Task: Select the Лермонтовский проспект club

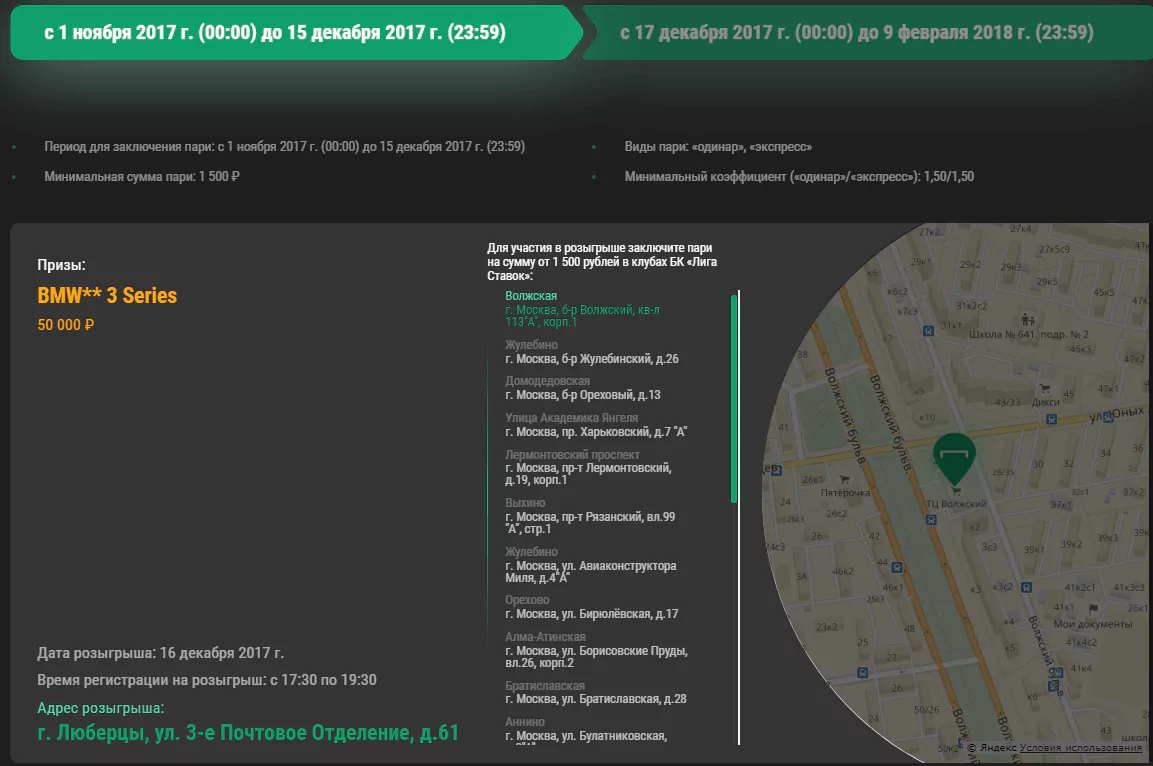Action: point(588,468)
